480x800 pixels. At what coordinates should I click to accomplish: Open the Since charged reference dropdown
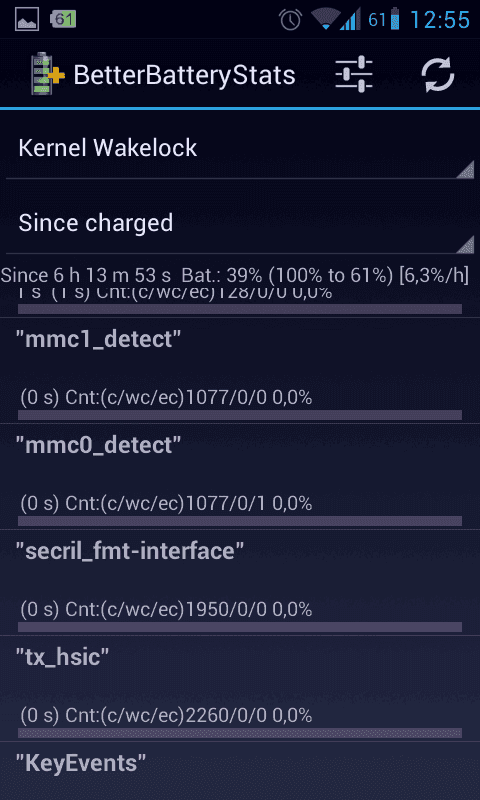point(240,223)
